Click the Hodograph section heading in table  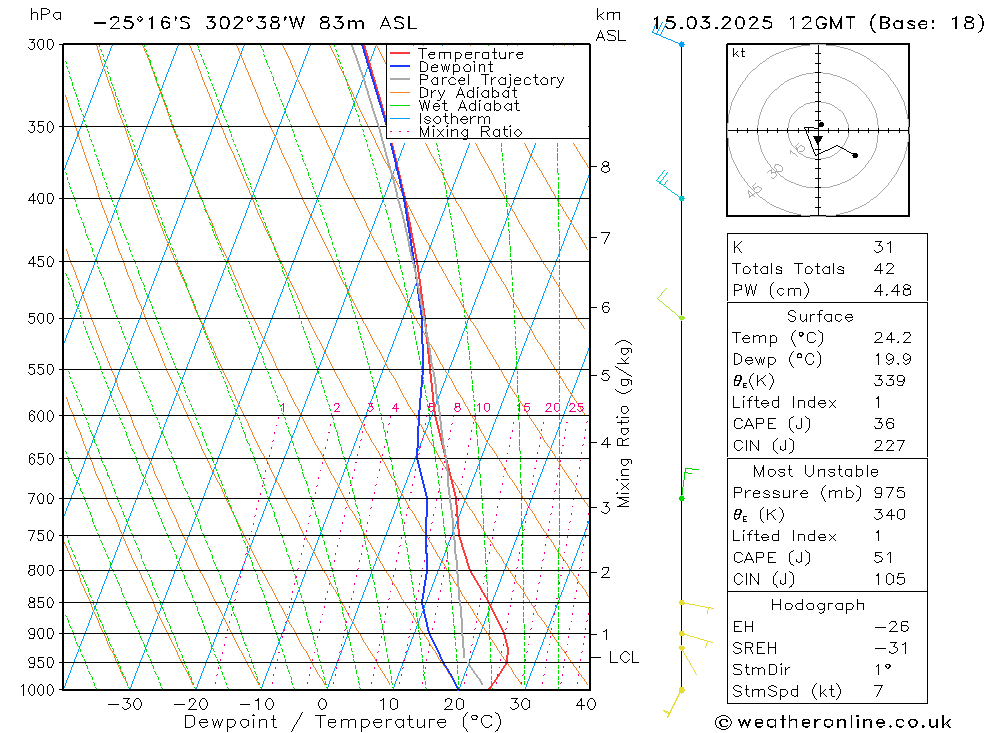click(x=818, y=605)
